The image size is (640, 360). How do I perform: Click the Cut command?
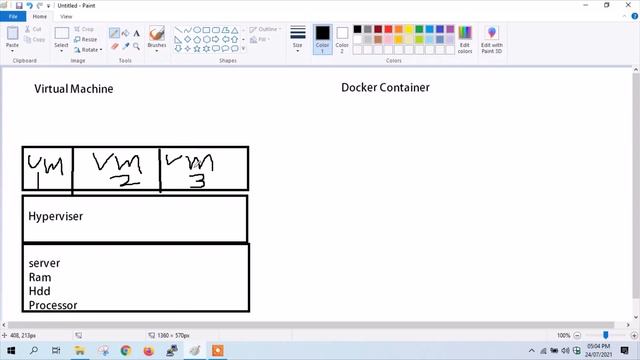pos(33,29)
